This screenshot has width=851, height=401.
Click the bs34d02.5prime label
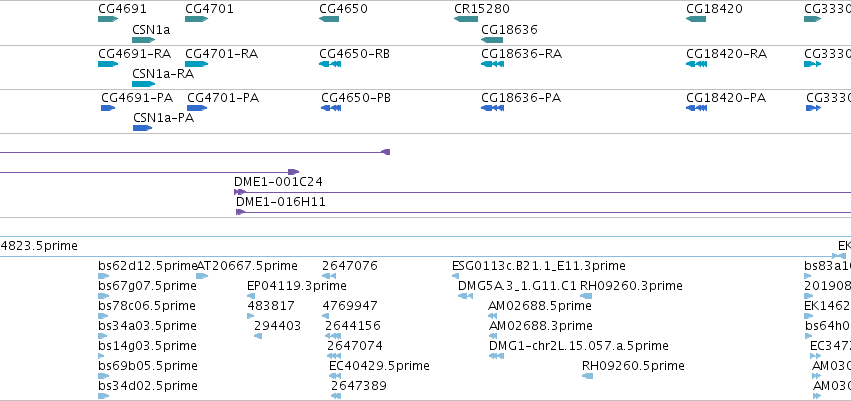click(x=148, y=386)
